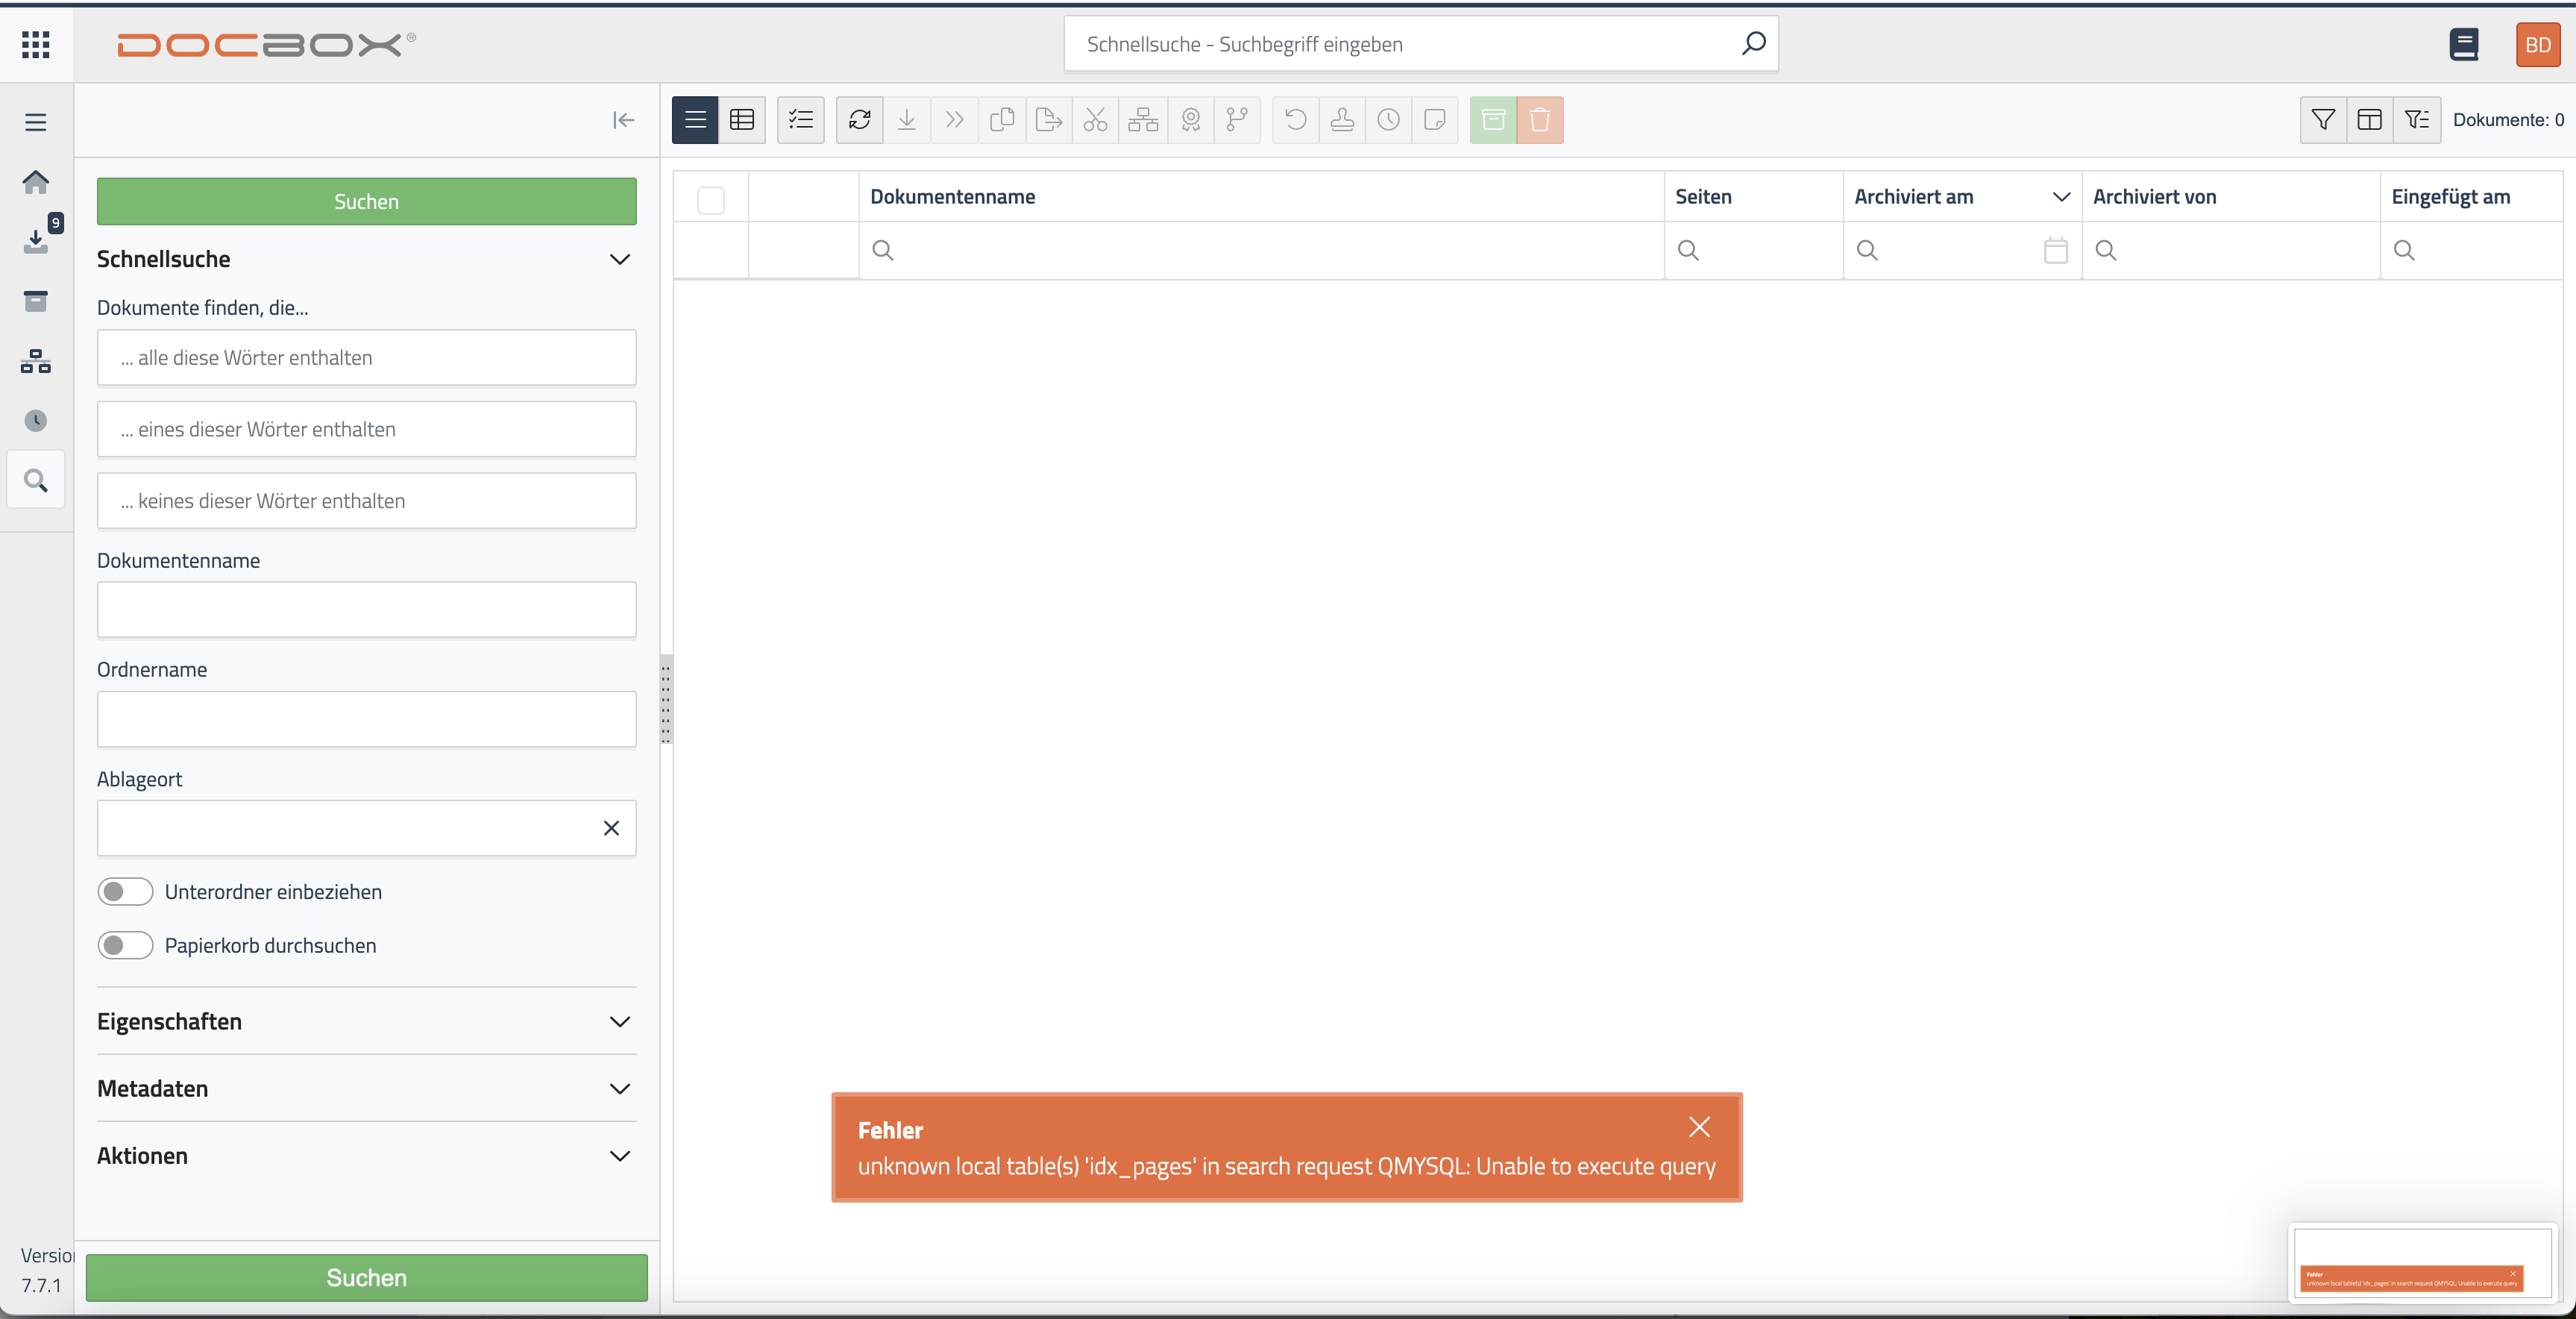
Task: Switch to table grid view
Action: point(742,120)
